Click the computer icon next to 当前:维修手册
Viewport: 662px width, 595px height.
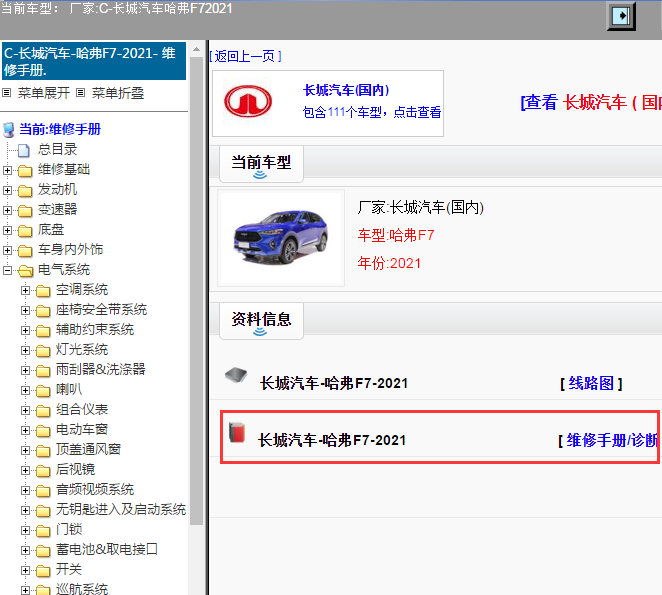coord(9,130)
